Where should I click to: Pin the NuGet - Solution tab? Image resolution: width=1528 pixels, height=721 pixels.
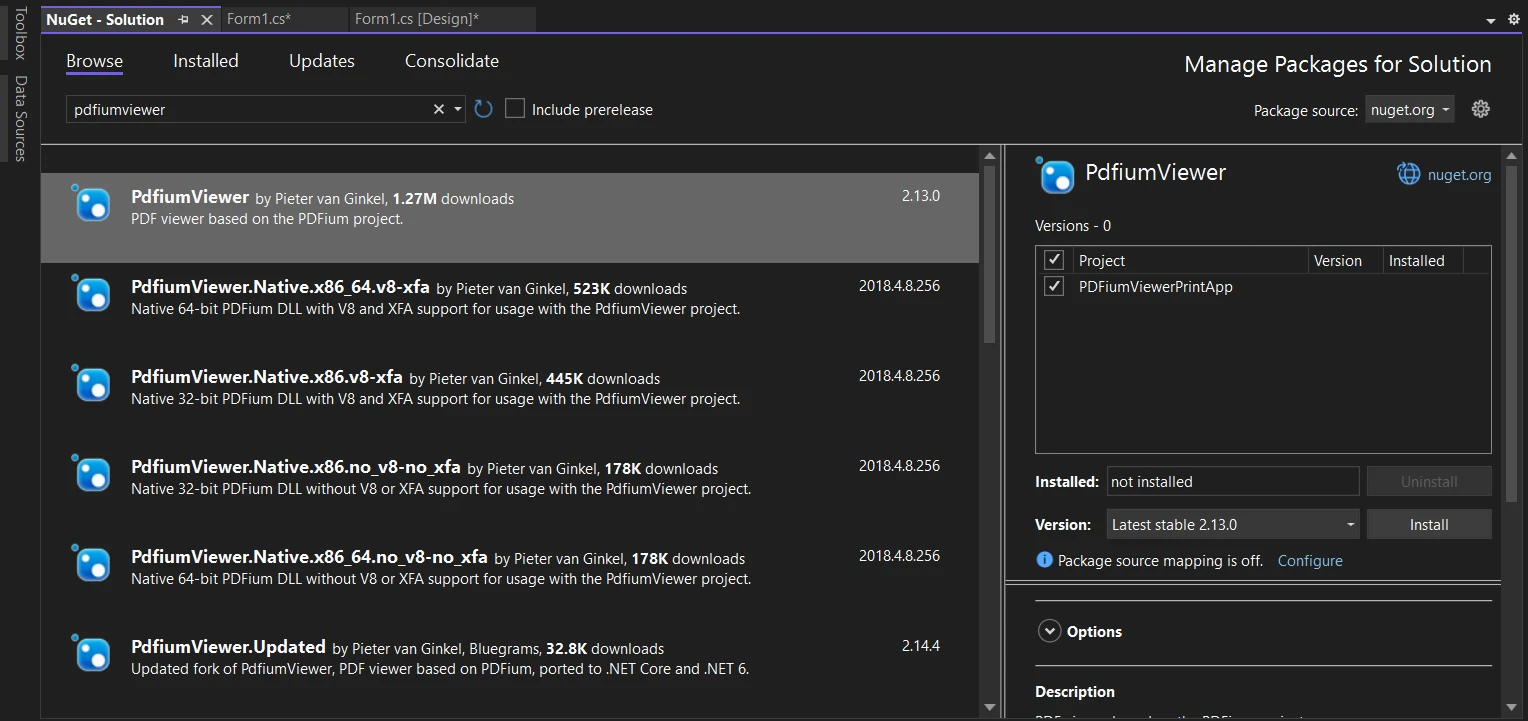pos(183,20)
